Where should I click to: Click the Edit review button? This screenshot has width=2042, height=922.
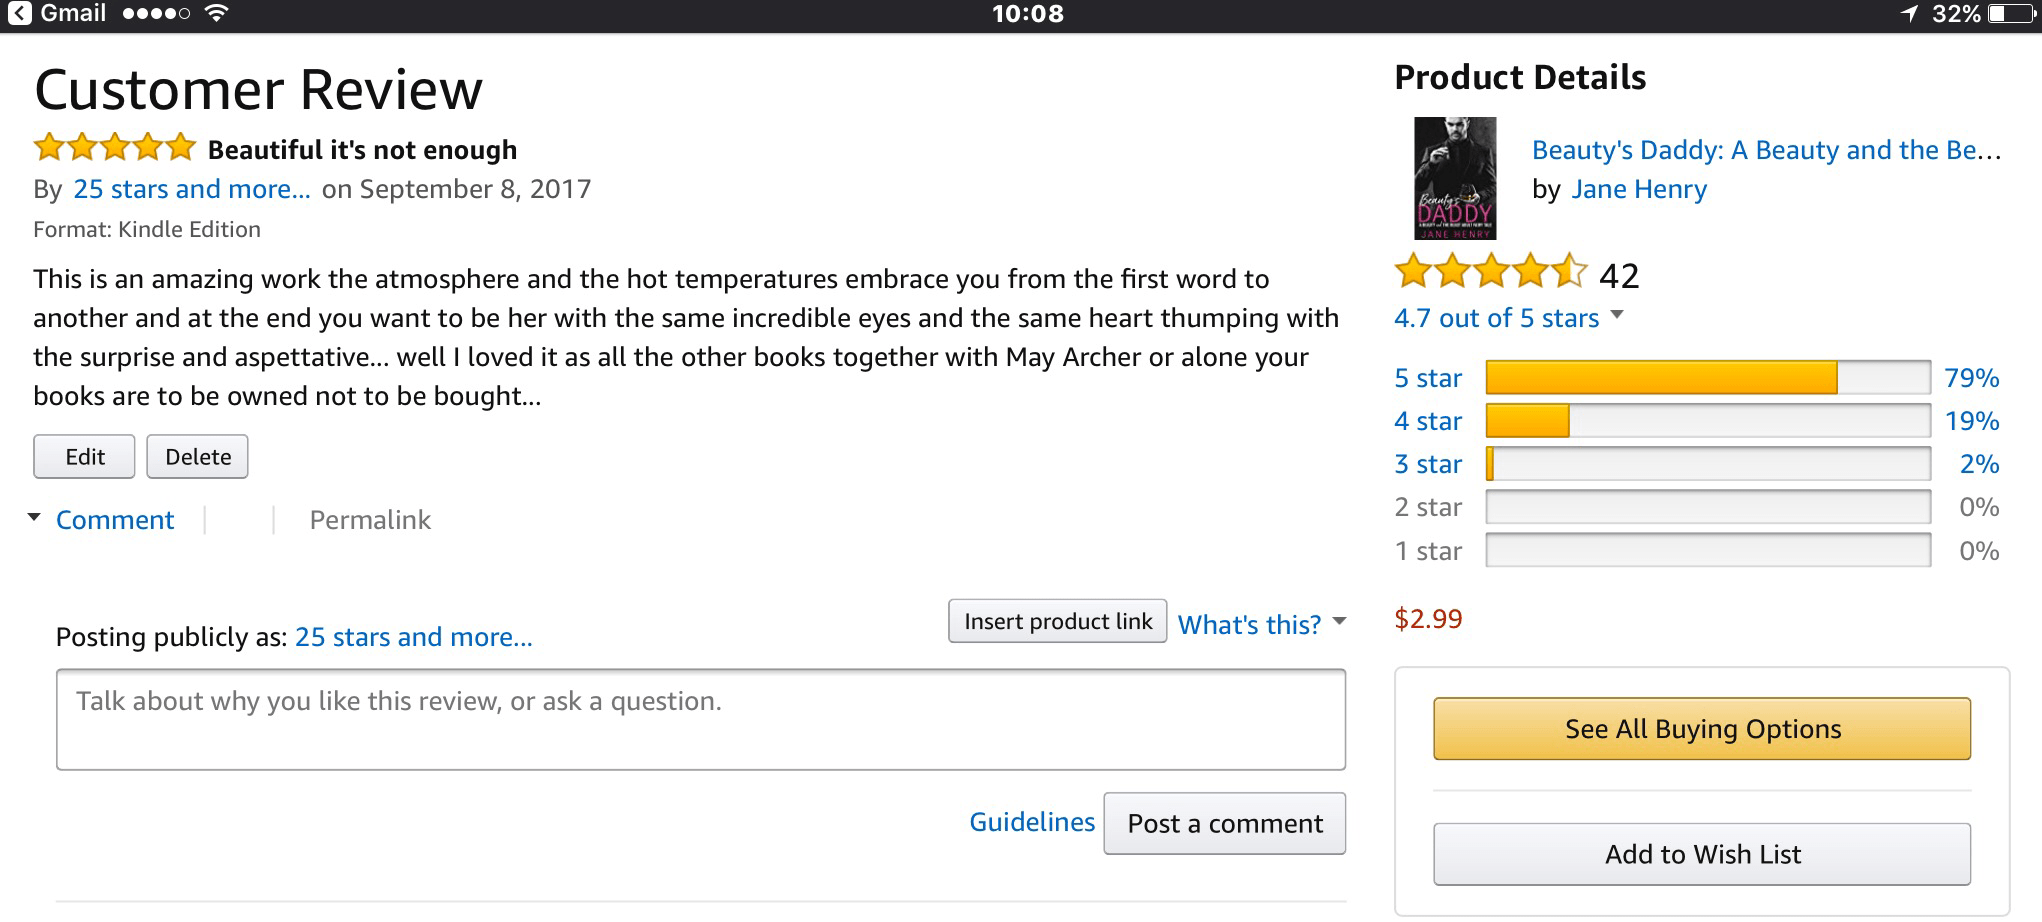pyautogui.click(x=84, y=457)
